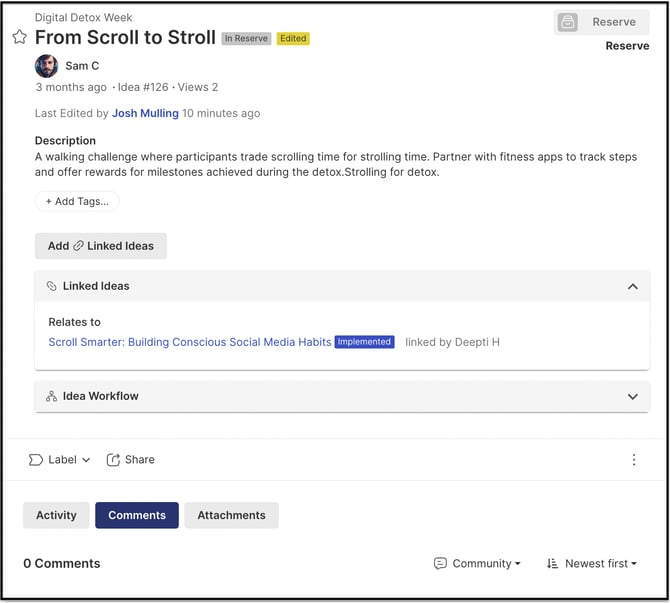Click the Add Tags input field
The width and height of the screenshot is (670, 603).
pyautogui.click(x=77, y=201)
